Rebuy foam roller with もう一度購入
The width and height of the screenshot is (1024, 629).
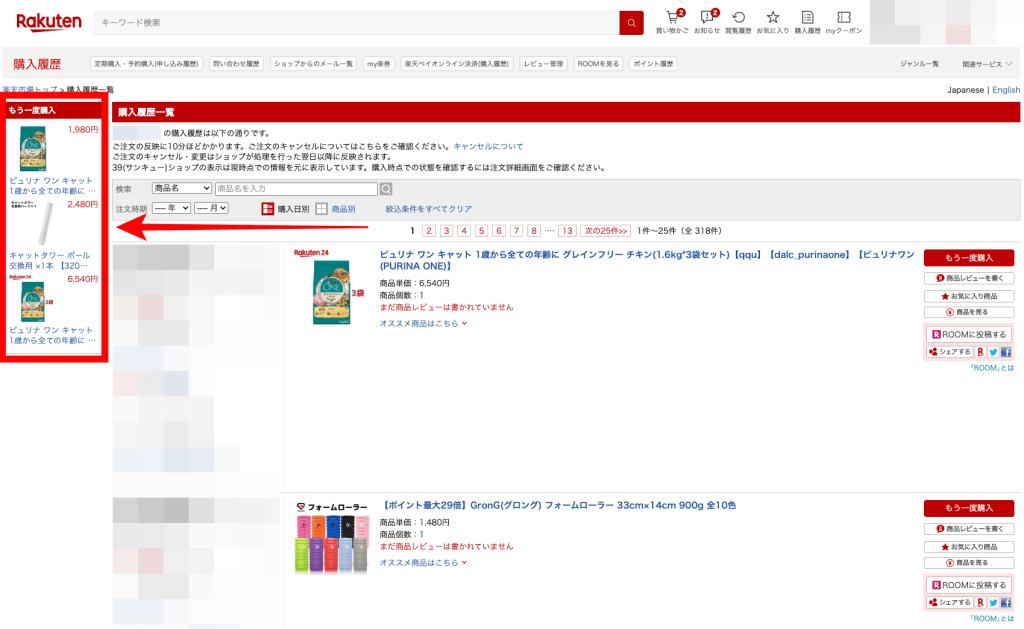click(969, 508)
